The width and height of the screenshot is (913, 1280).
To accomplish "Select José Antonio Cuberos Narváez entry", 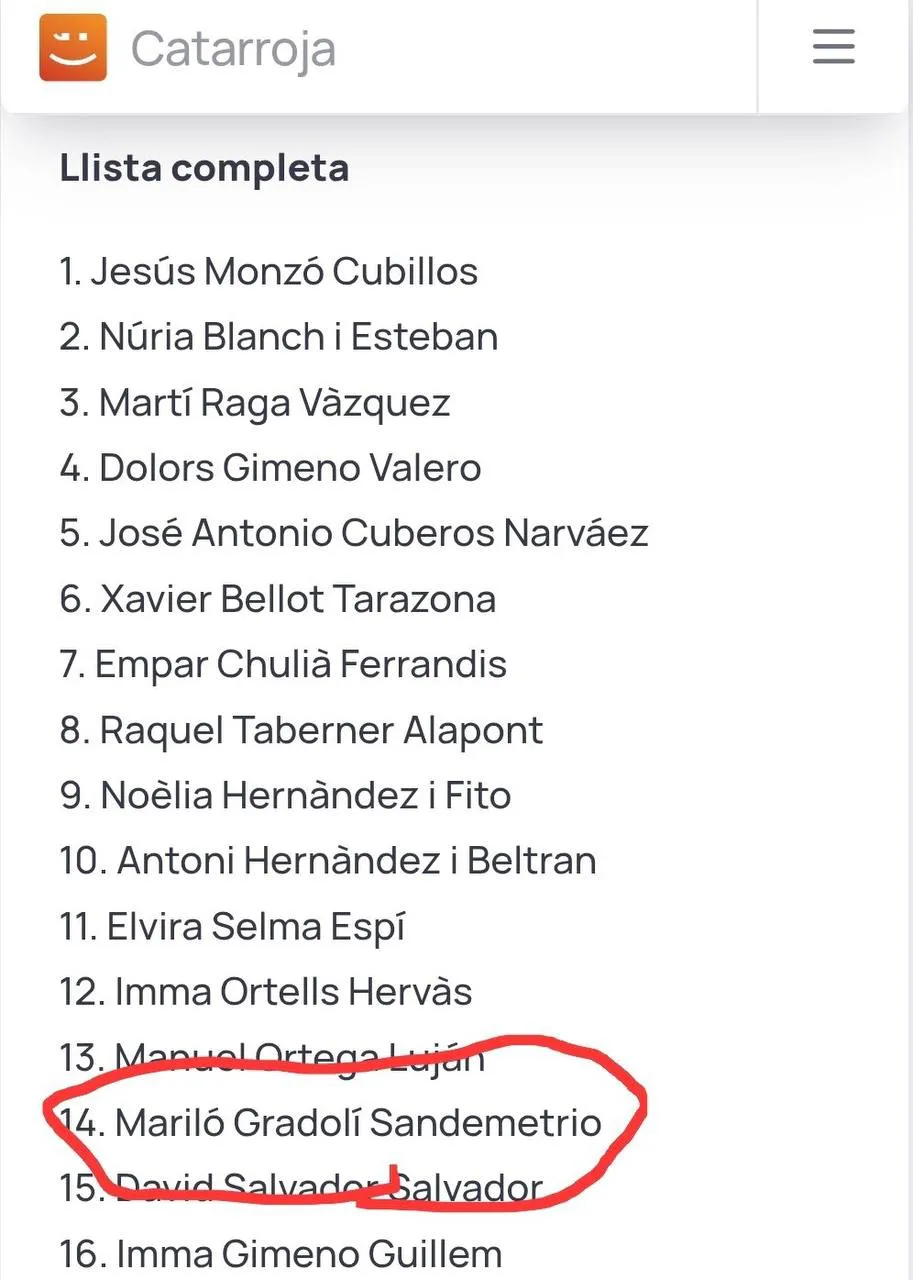I will tap(354, 533).
